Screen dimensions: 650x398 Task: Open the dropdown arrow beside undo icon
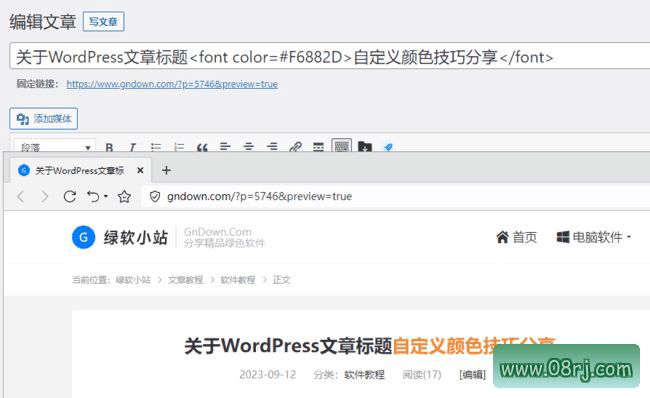pos(106,196)
